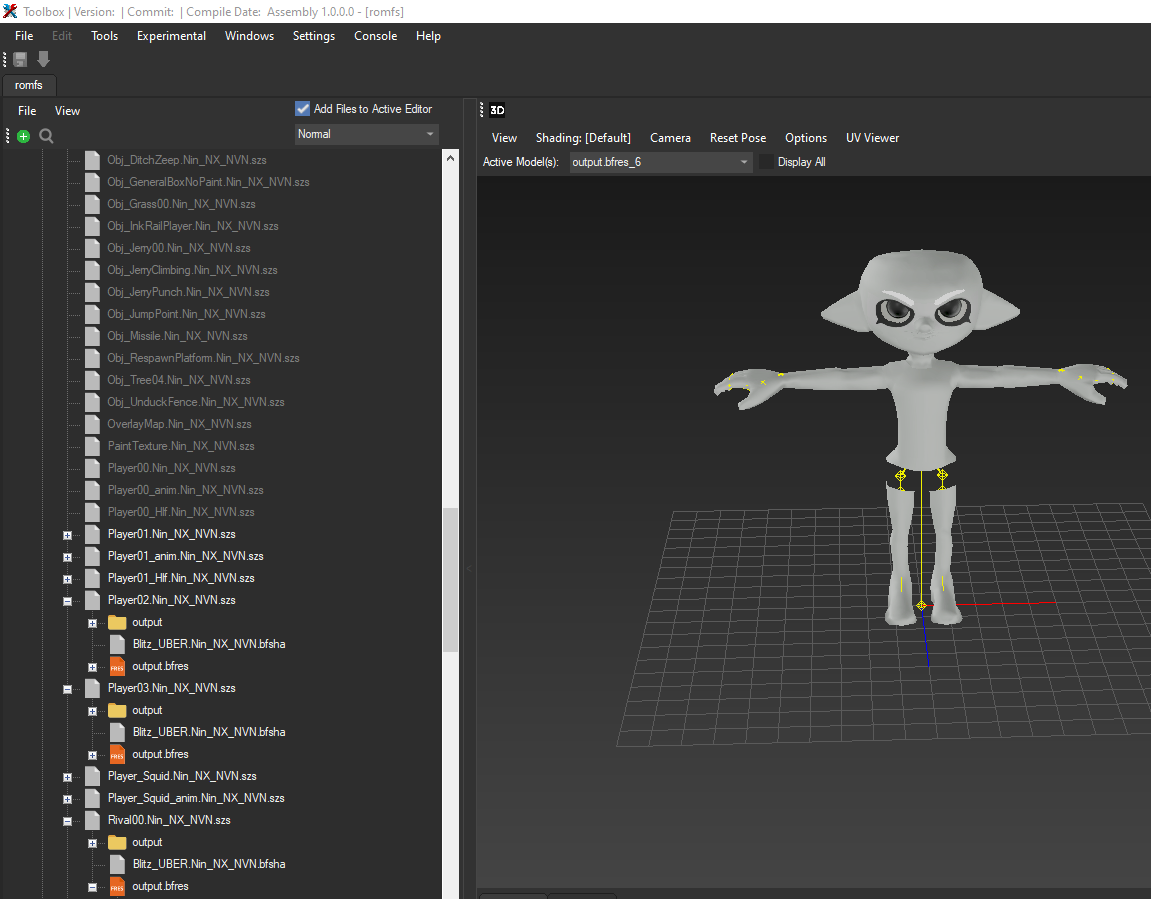Expand Player01.Nin_NX_NVN.szs node
The width and height of the screenshot is (1151, 899).
(x=68, y=535)
